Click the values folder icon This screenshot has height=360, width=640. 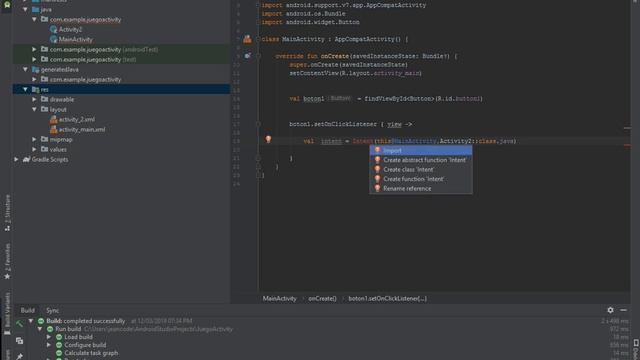click(44, 149)
